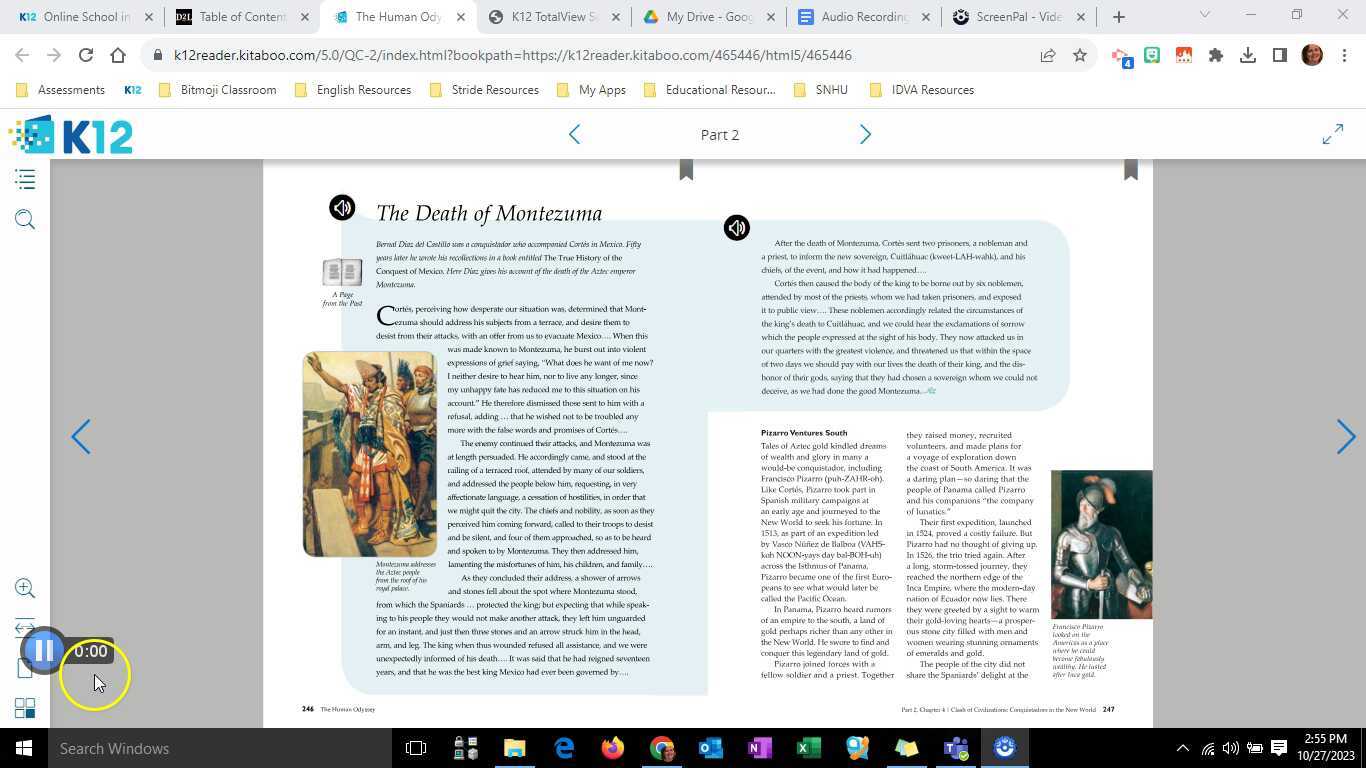Open Excel from the Windows taskbar
Screen dimensions: 1366x768
(x=808, y=748)
